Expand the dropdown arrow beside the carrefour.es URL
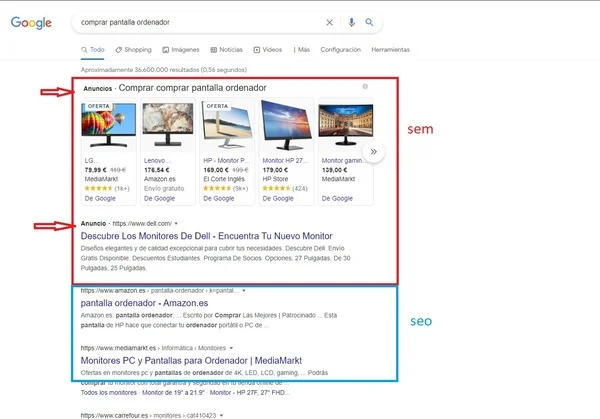 pos(221,416)
